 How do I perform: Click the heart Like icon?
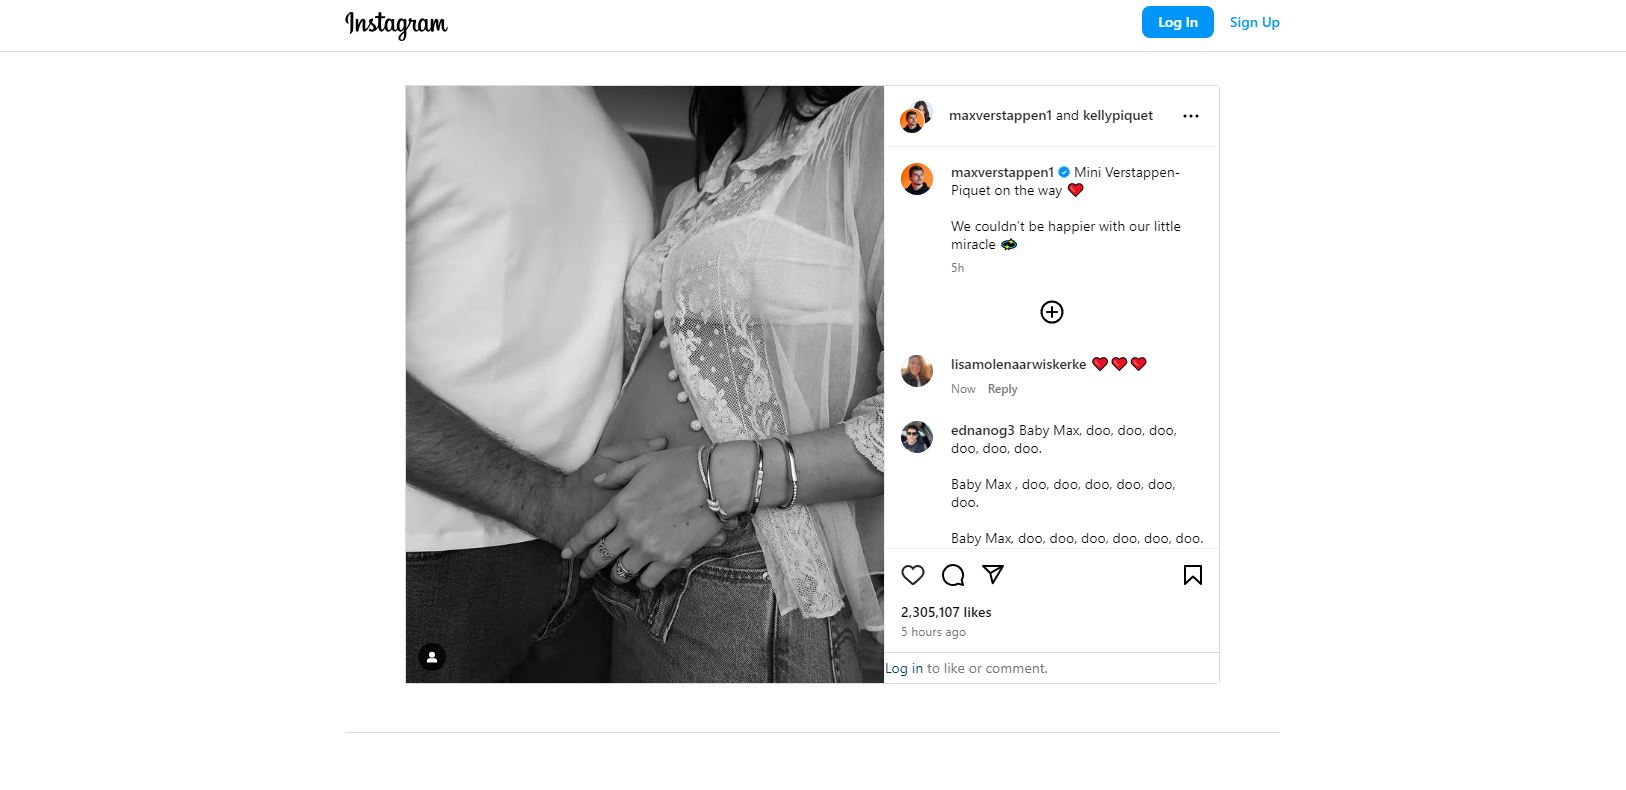pos(913,575)
